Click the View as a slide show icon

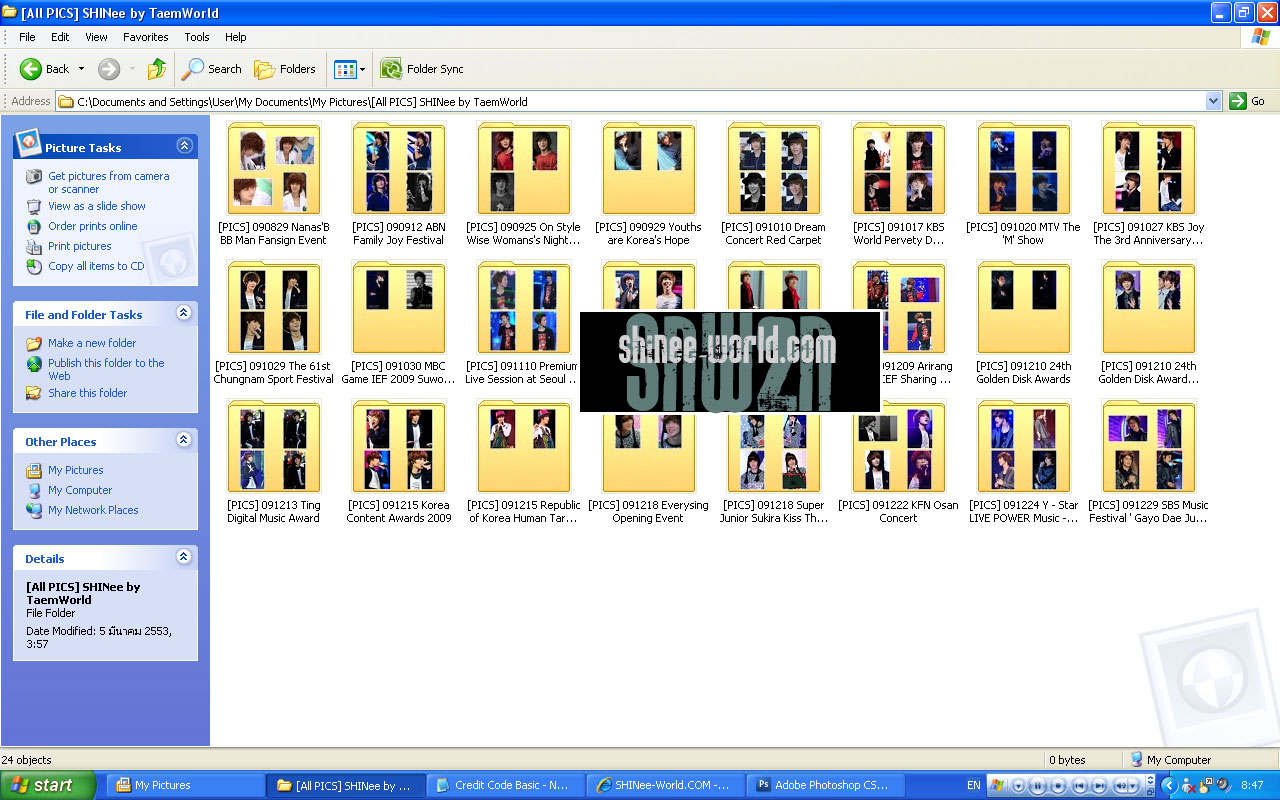point(34,206)
